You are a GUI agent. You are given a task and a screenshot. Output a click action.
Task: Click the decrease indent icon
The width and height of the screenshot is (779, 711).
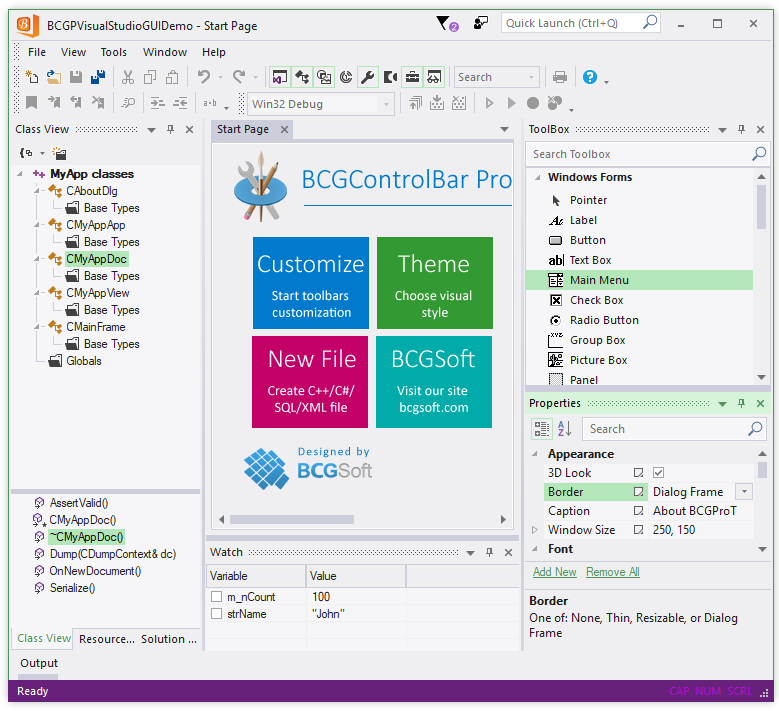click(x=180, y=103)
